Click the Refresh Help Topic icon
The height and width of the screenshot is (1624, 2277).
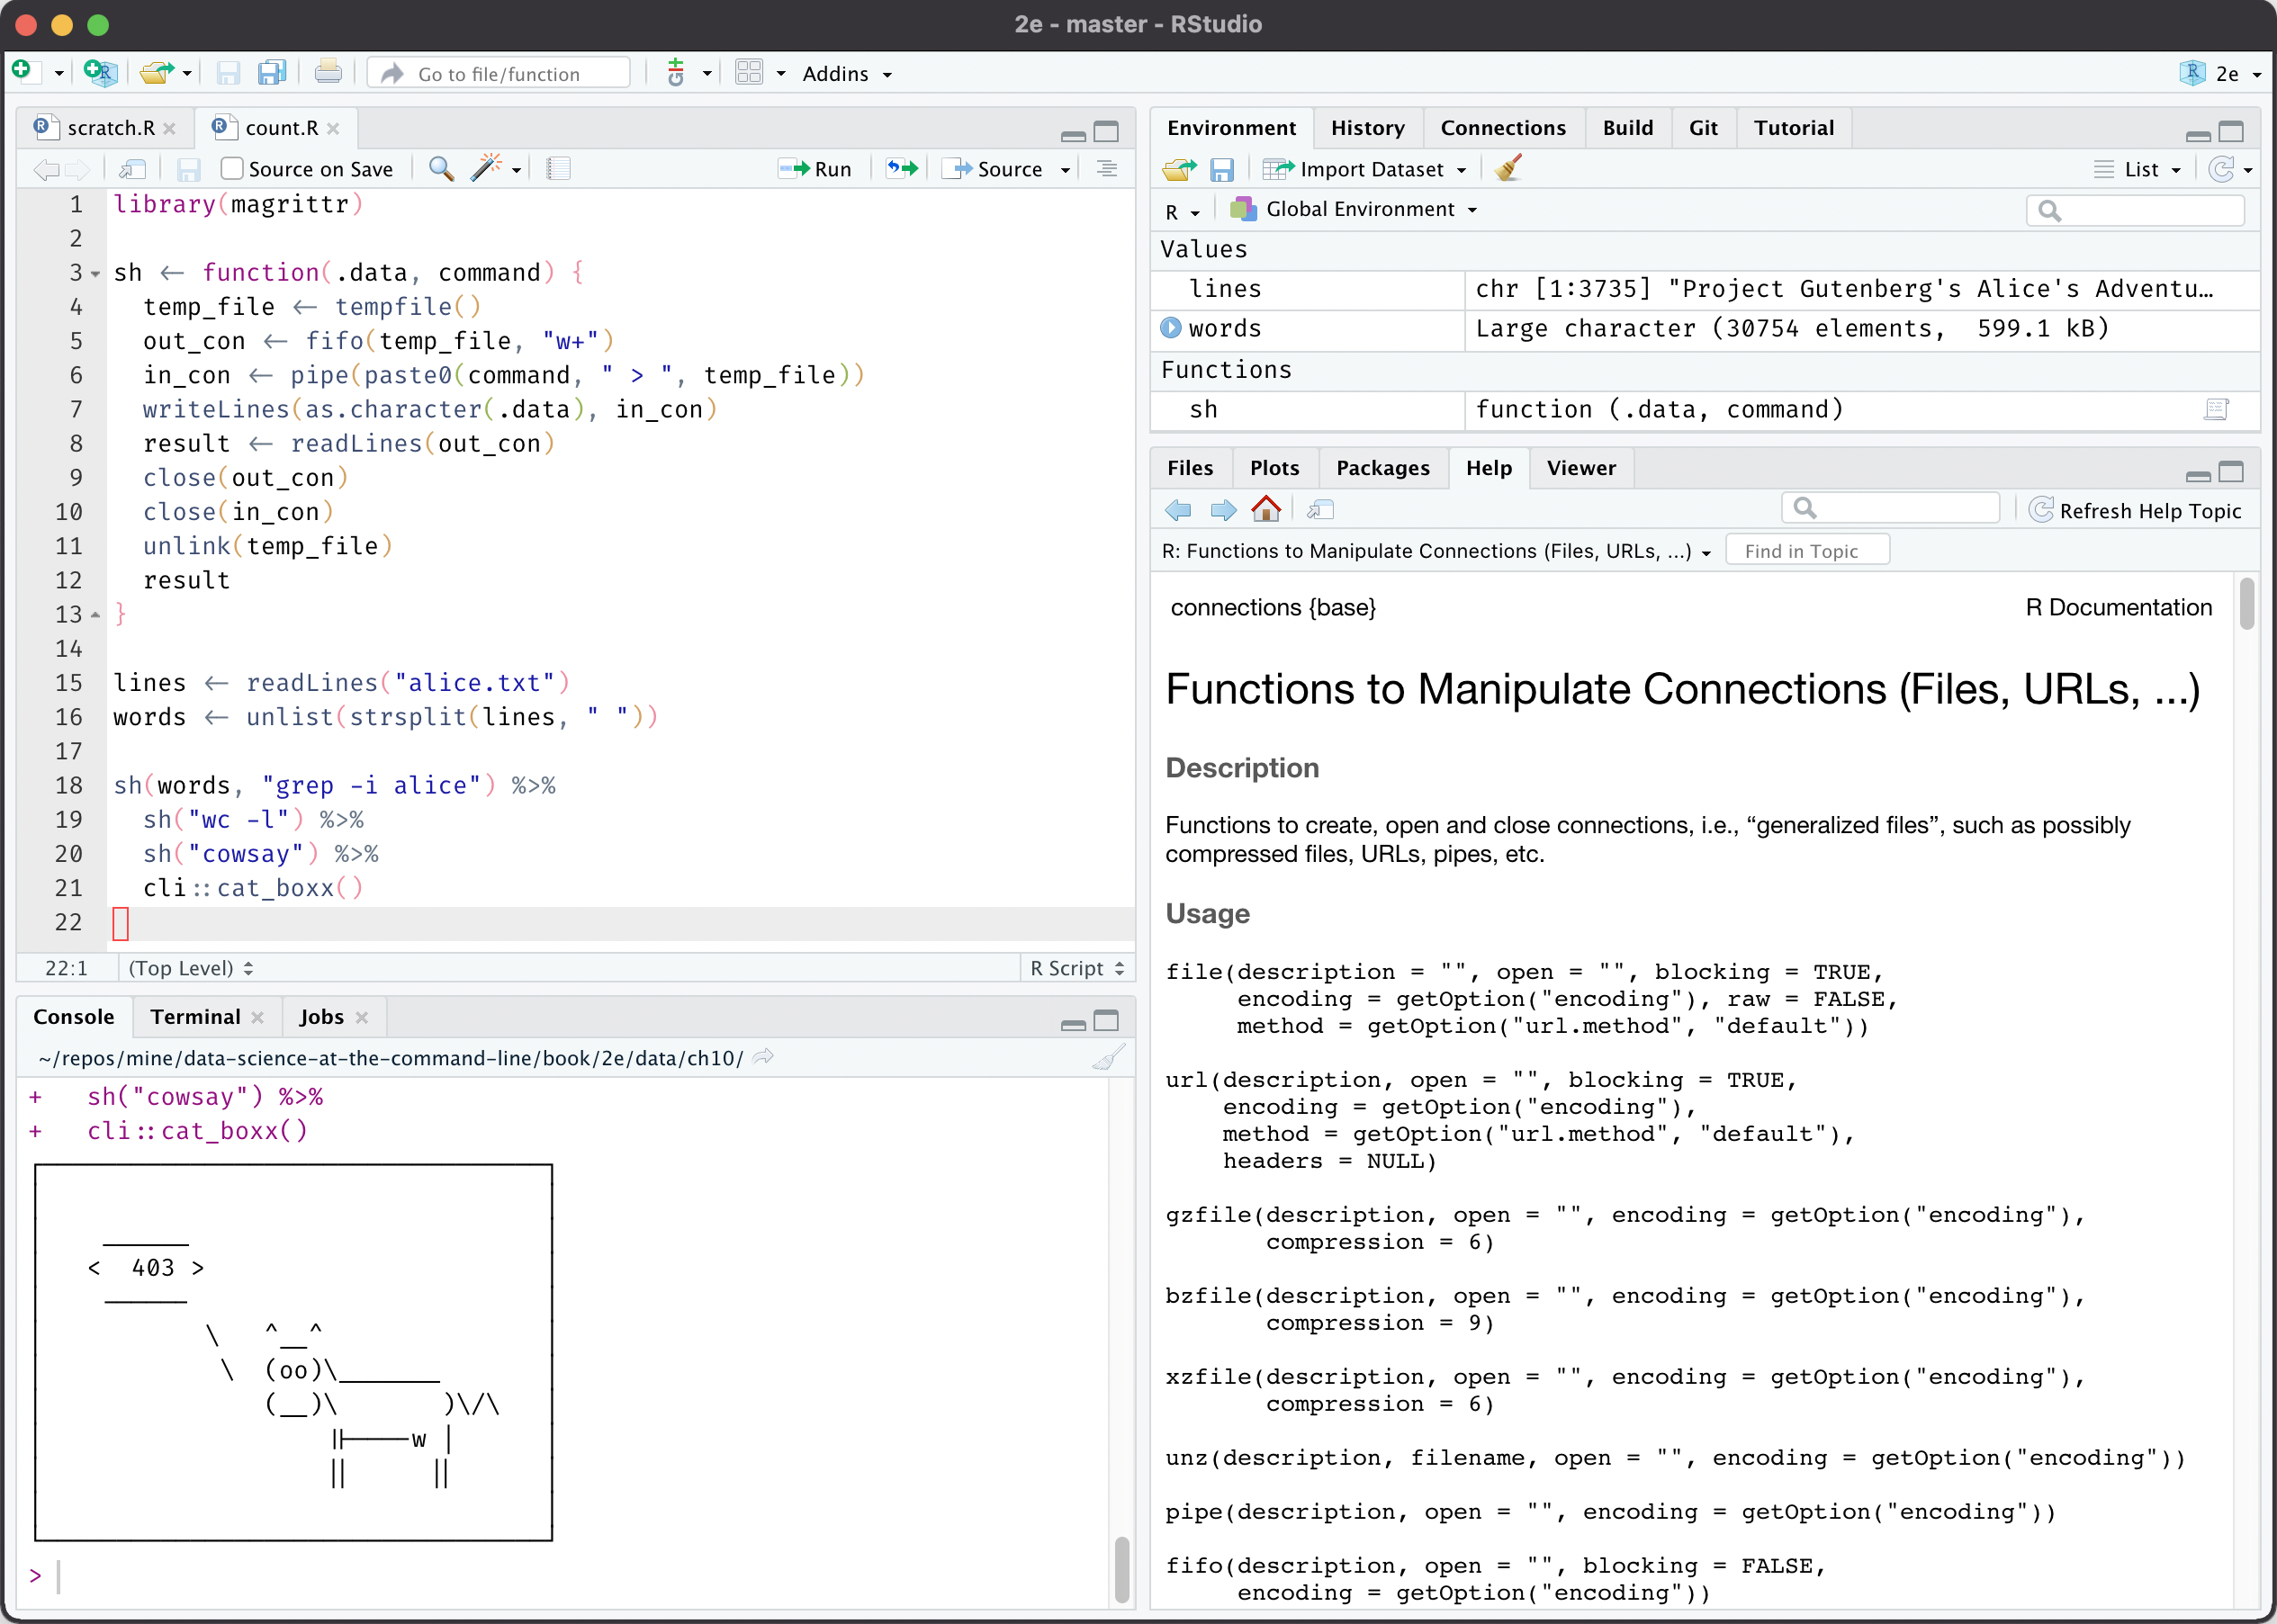pos(2039,510)
